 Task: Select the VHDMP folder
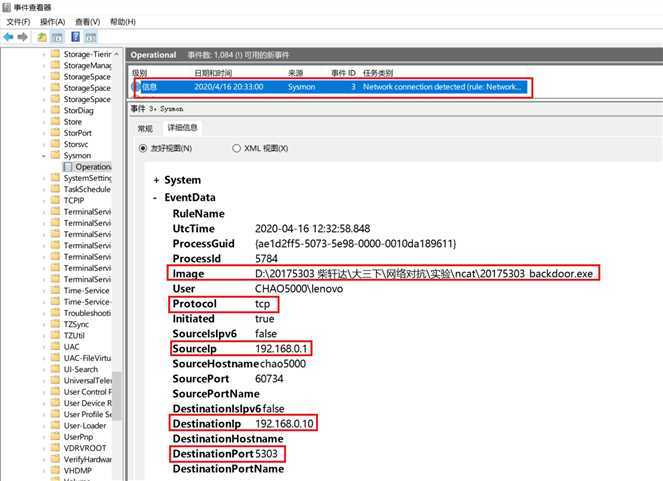78,471
